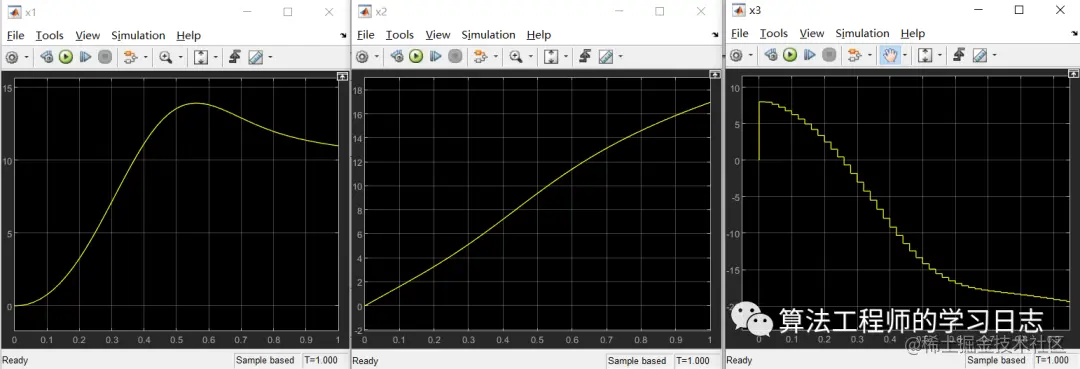Open Simulation menu in x2 window
The height and width of the screenshot is (369, 1080).
pos(488,35)
